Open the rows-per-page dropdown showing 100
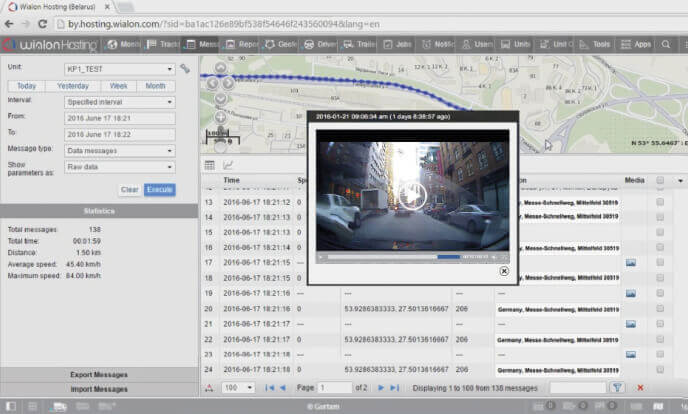 pyautogui.click(x=237, y=387)
